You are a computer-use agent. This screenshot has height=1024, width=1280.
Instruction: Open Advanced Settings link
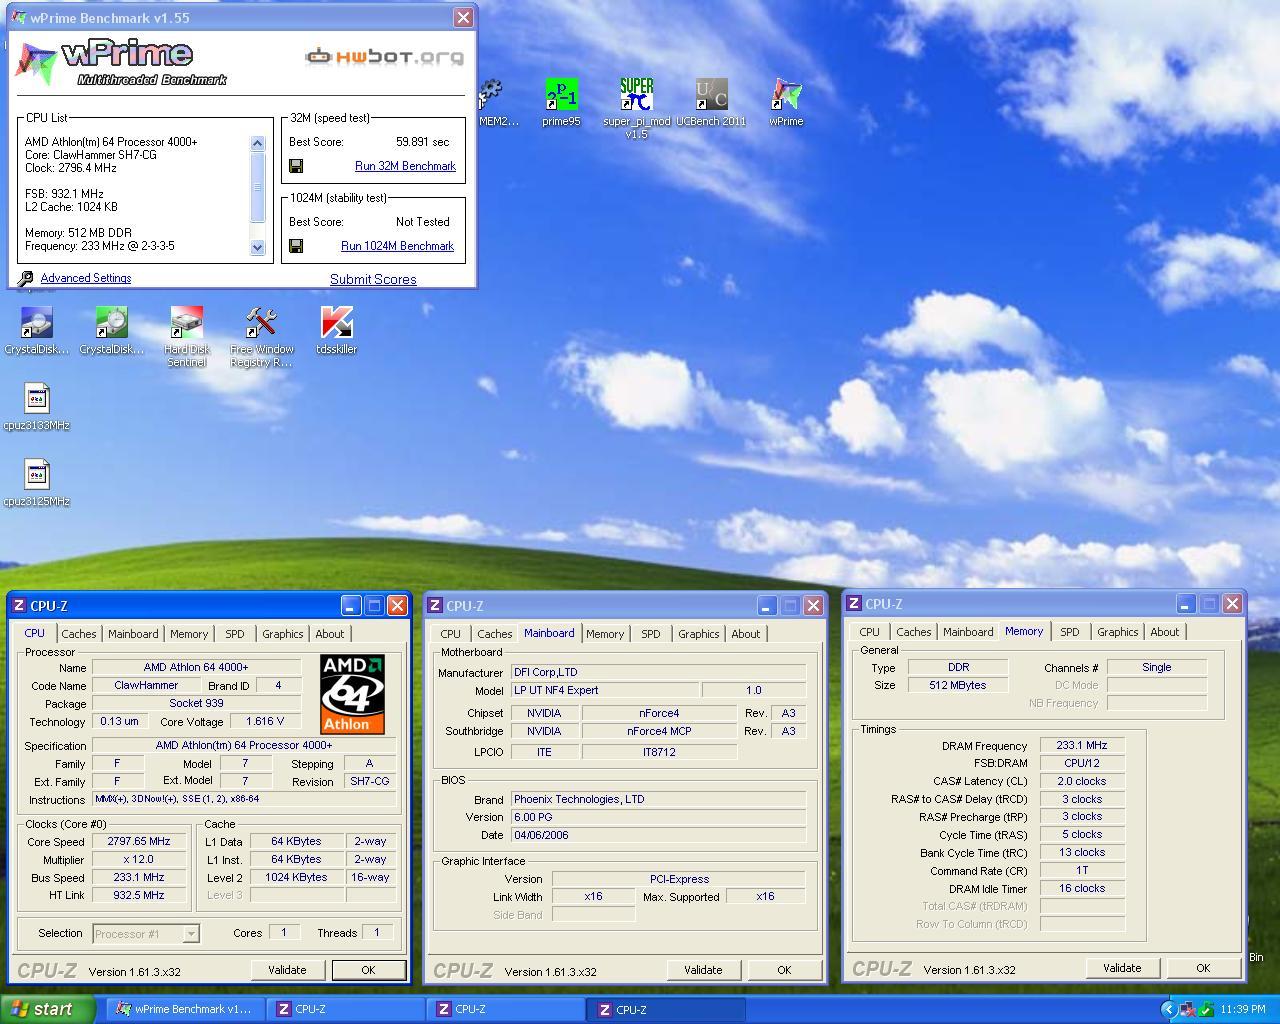[86, 278]
